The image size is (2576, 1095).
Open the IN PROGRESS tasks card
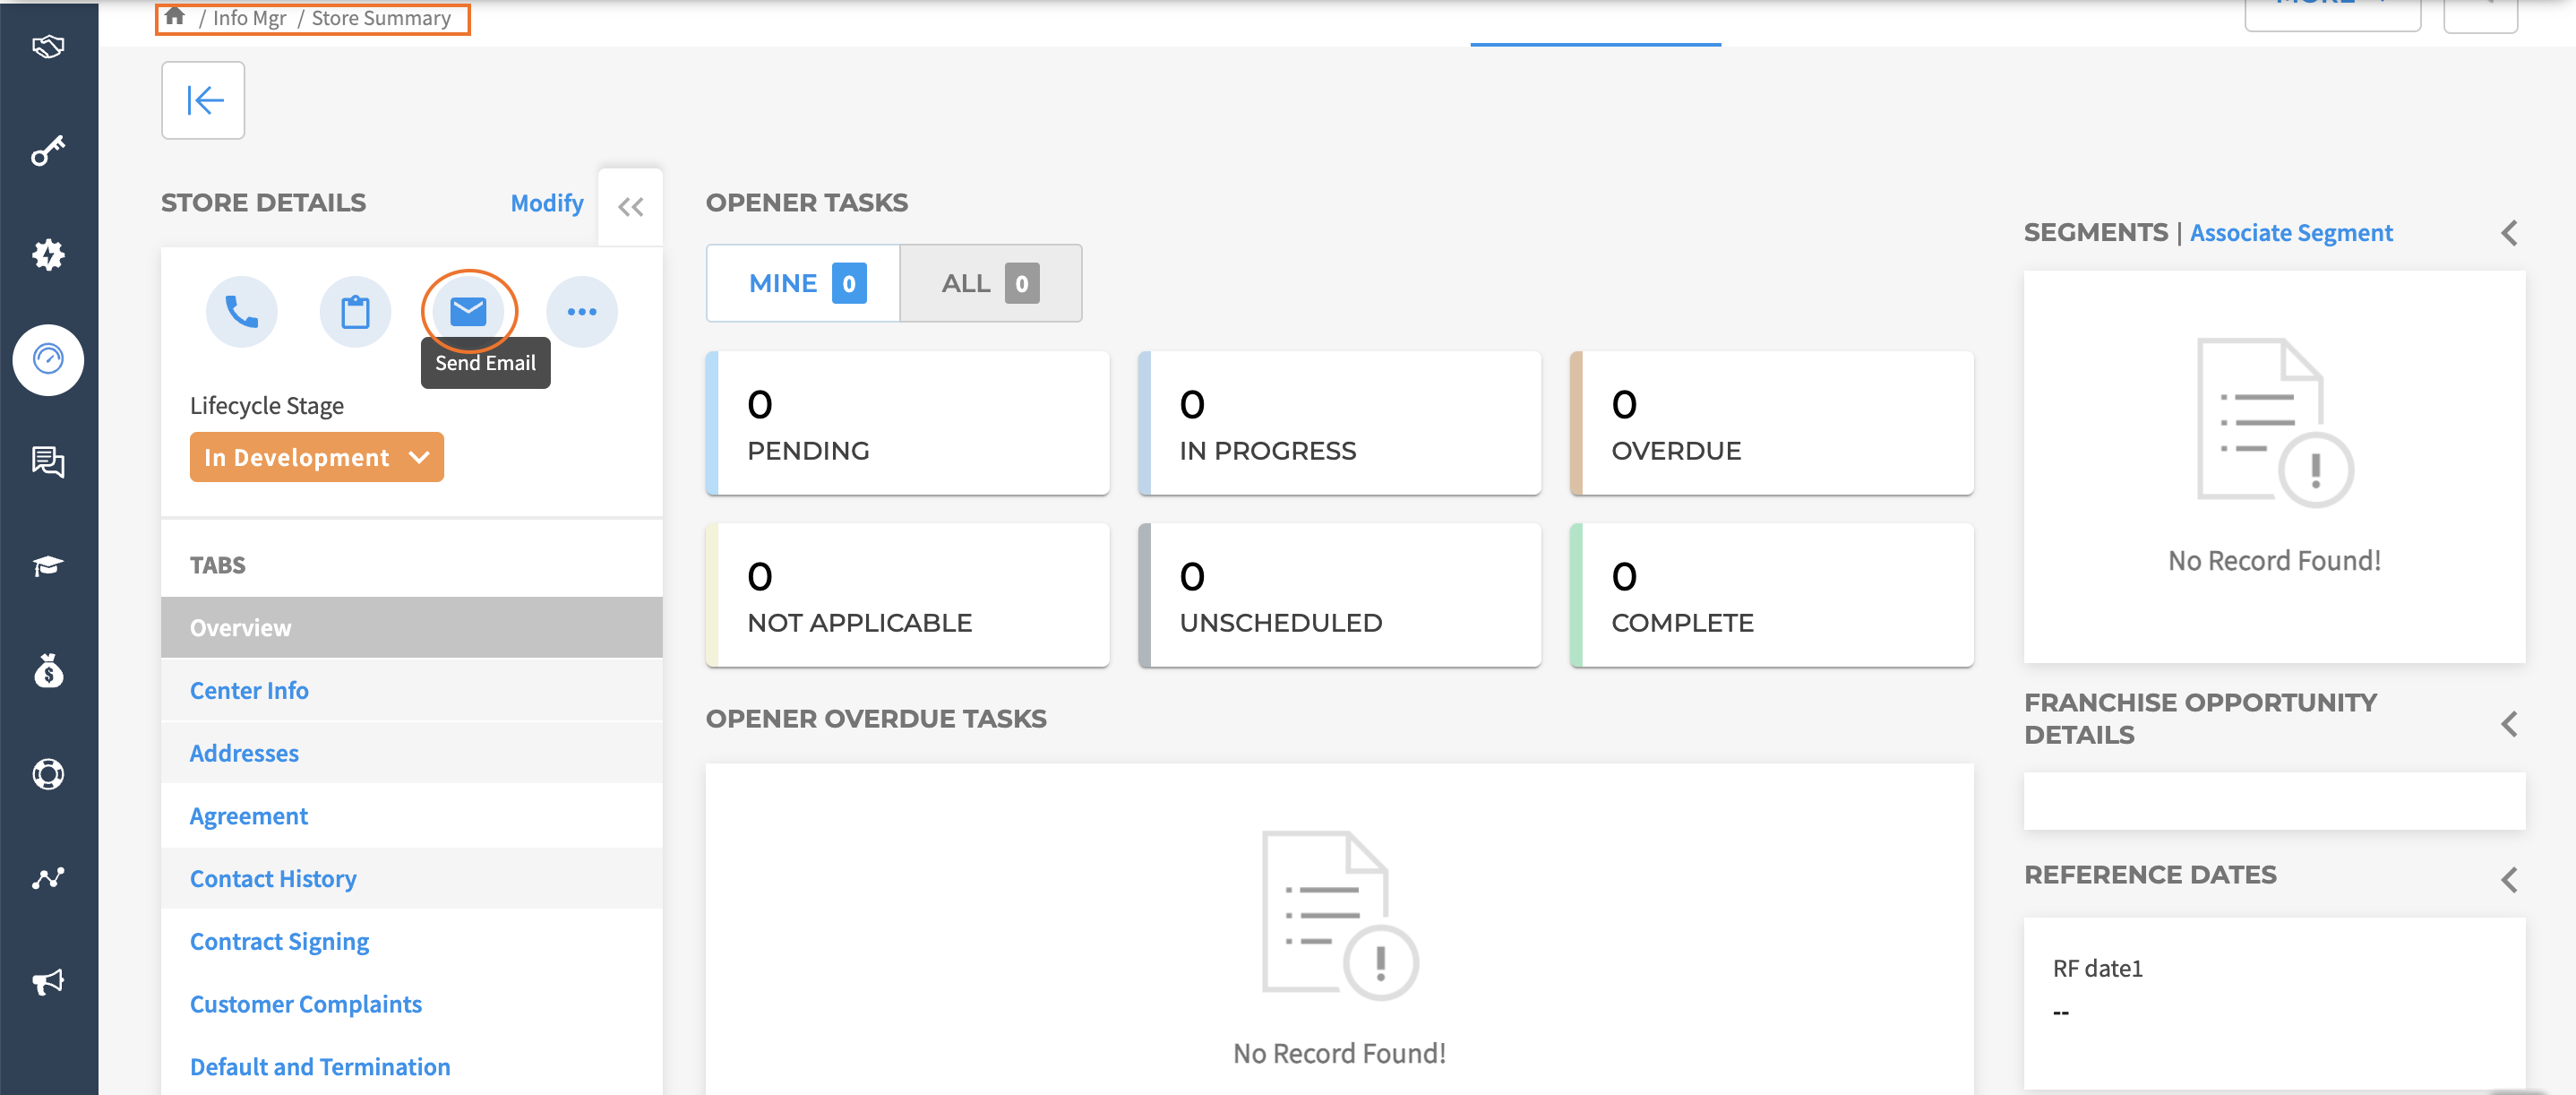coord(1339,423)
